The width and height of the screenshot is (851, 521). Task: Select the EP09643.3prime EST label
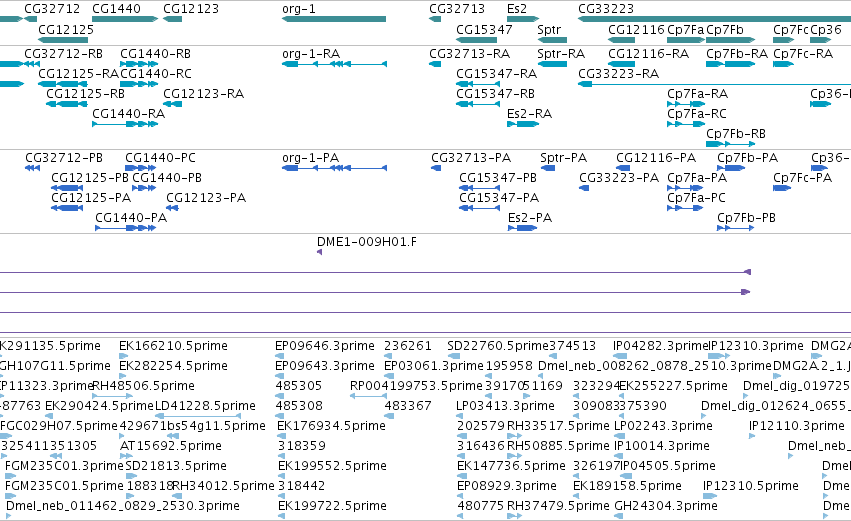(325, 366)
